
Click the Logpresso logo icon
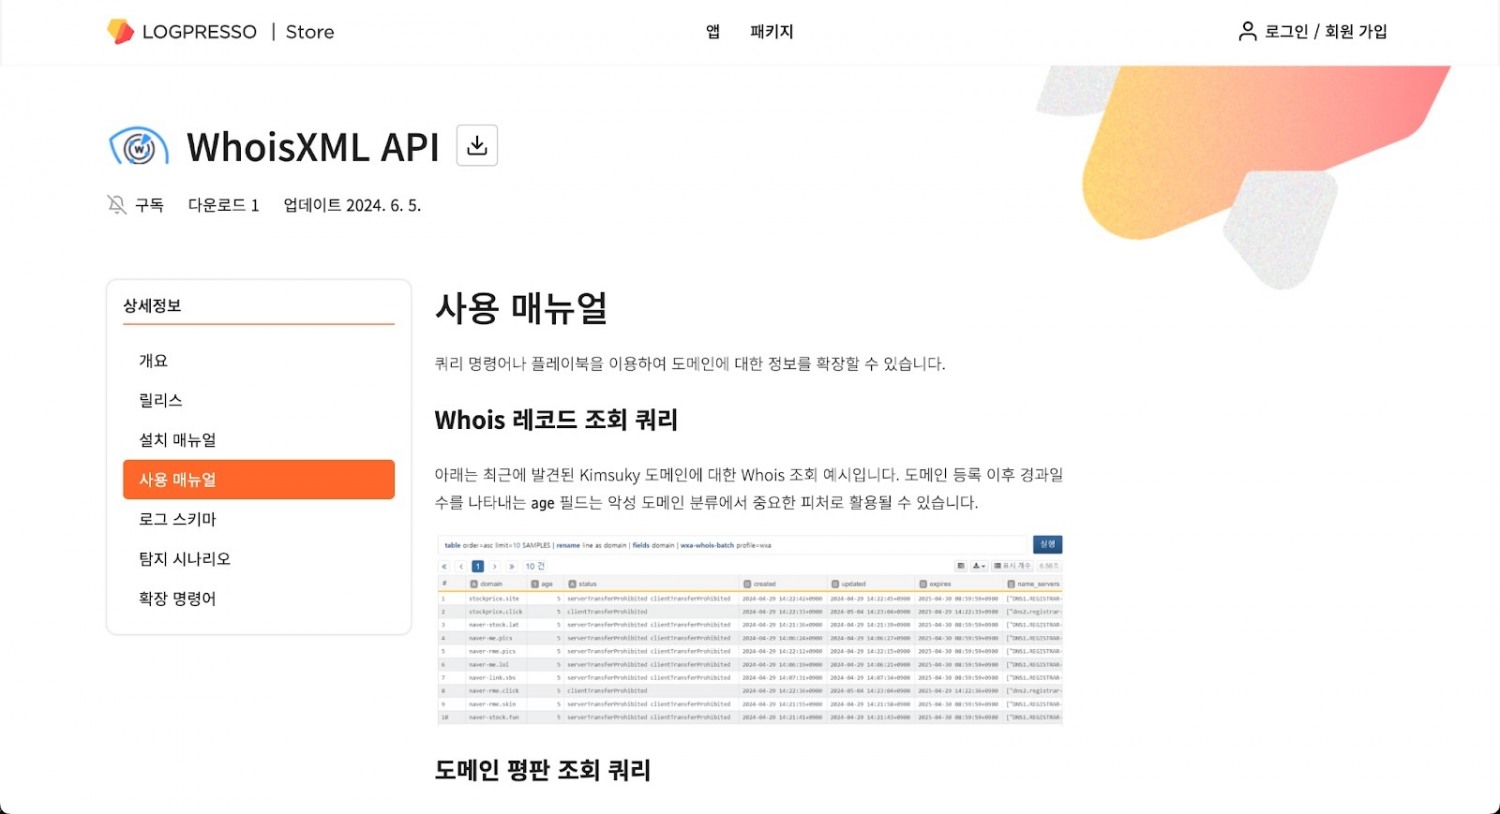point(120,31)
